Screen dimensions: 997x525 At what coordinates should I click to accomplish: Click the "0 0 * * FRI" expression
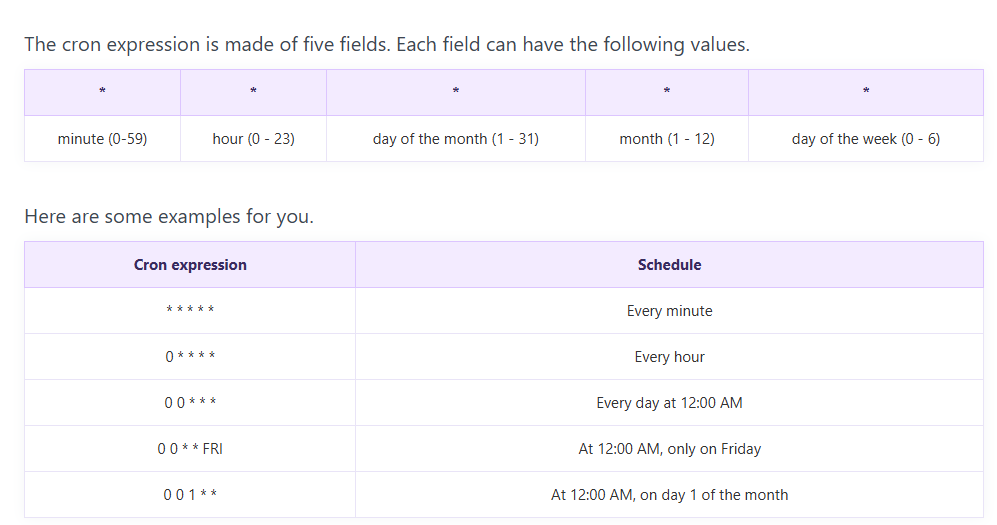click(x=190, y=449)
